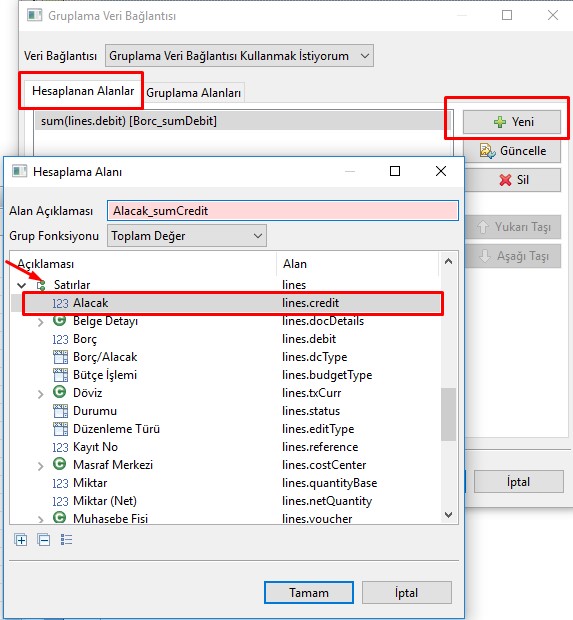Select the Masraf Merkezi tree item
The width and height of the screenshot is (573, 620).
(x=113, y=465)
